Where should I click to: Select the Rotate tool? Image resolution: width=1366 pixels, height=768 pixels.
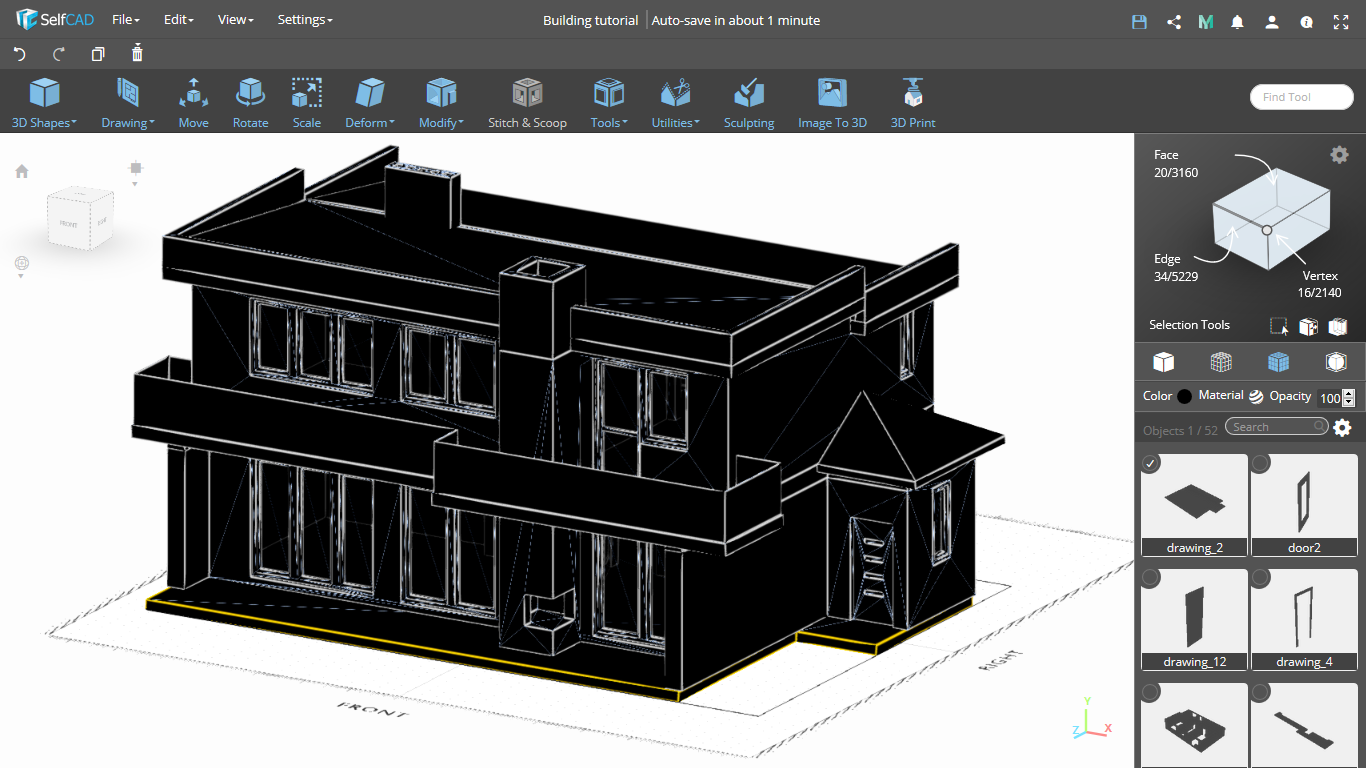(x=250, y=104)
